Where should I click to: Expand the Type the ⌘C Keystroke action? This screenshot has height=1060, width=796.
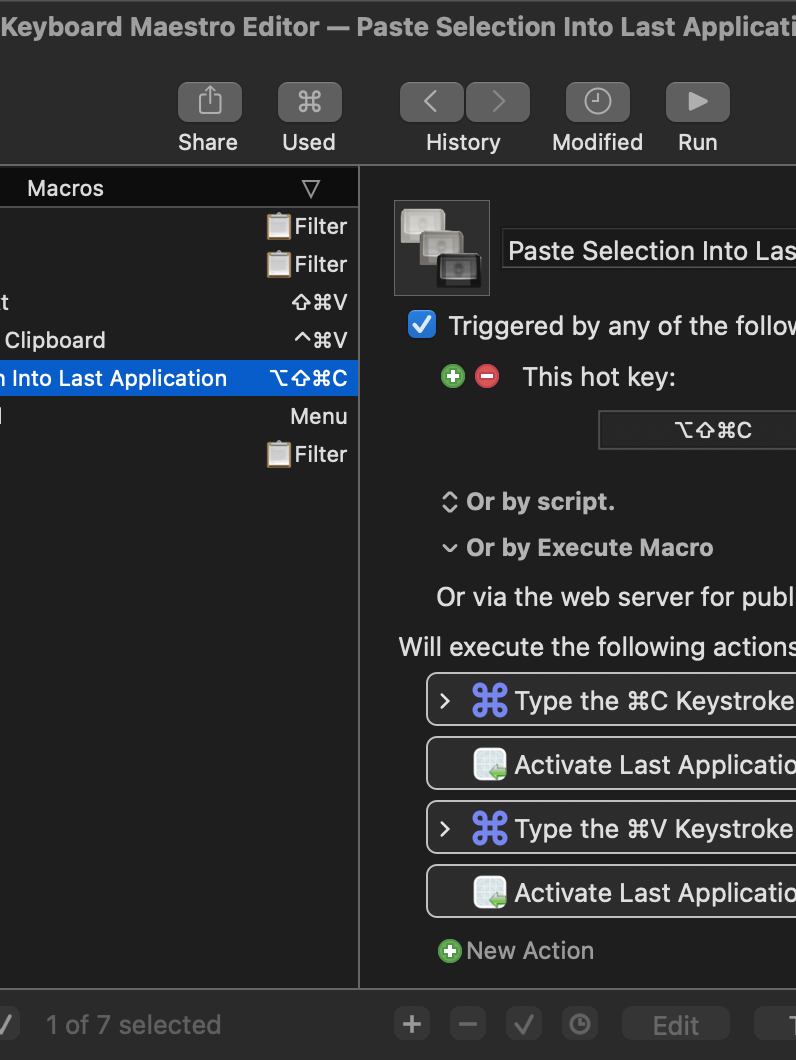[444, 700]
